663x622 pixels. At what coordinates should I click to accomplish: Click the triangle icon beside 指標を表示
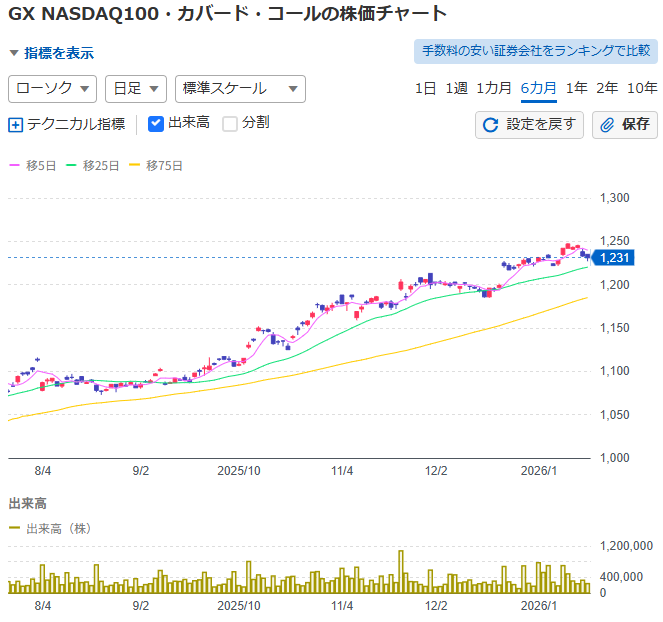pyautogui.click(x=14, y=53)
